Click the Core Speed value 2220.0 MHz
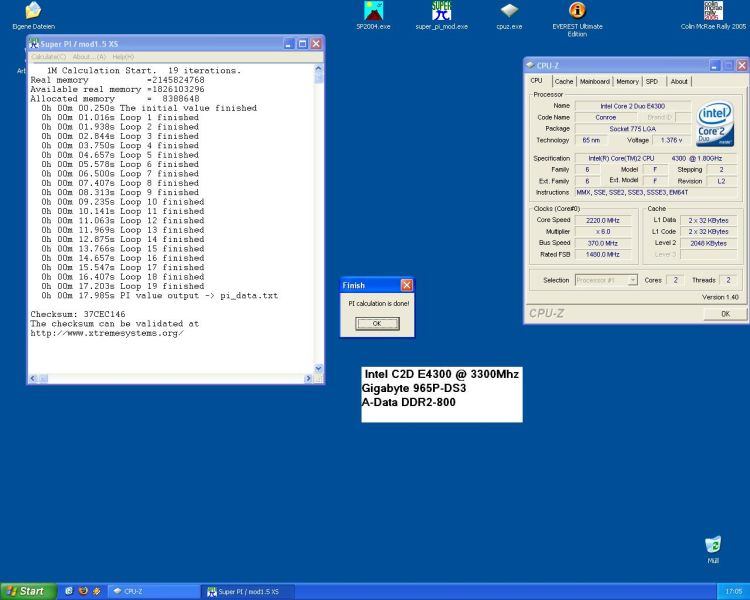750x600 pixels. point(603,221)
